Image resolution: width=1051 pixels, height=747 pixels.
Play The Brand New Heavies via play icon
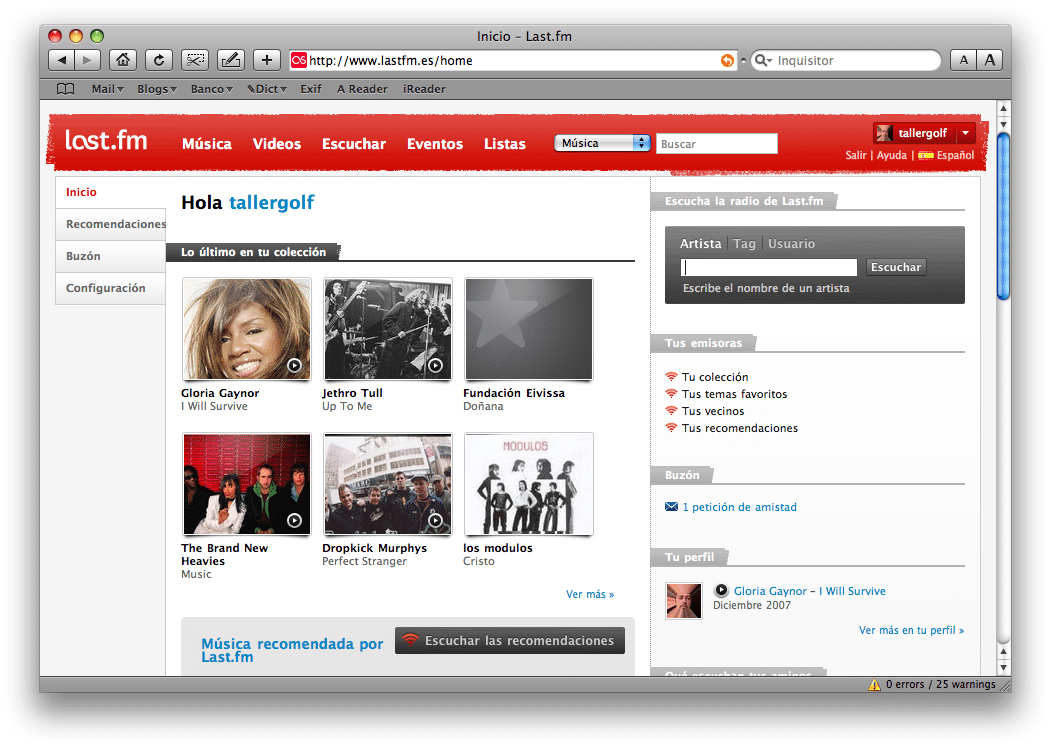tap(294, 520)
